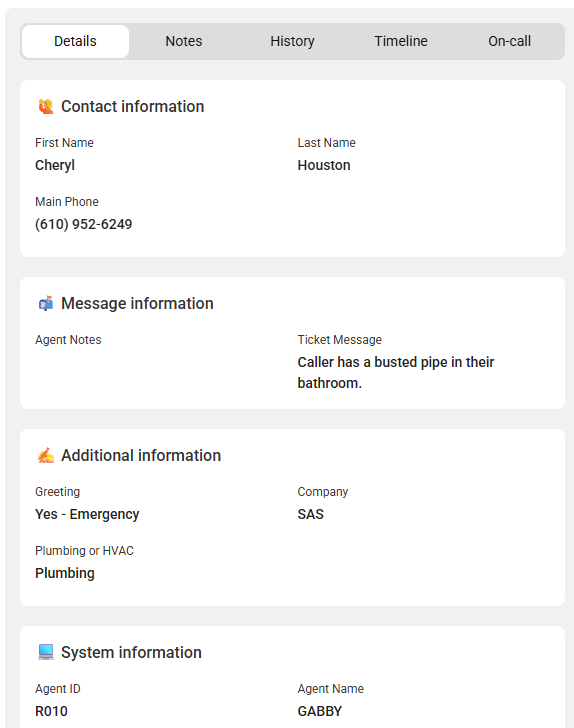The width and height of the screenshot is (574, 728).
Task: Click the System information laptop icon
Action: click(46, 652)
